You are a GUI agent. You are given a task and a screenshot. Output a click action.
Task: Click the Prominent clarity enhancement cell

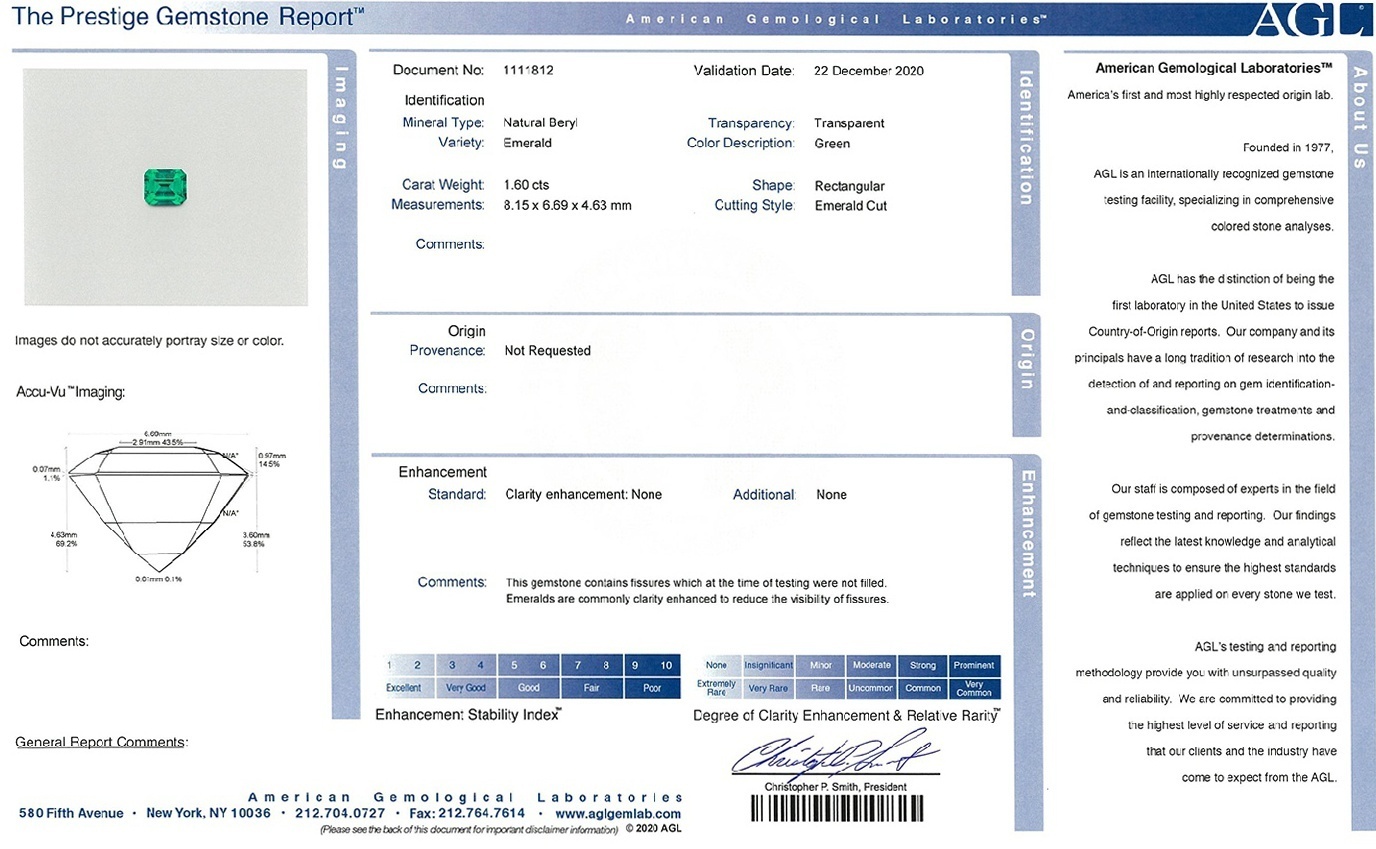[x=974, y=665]
